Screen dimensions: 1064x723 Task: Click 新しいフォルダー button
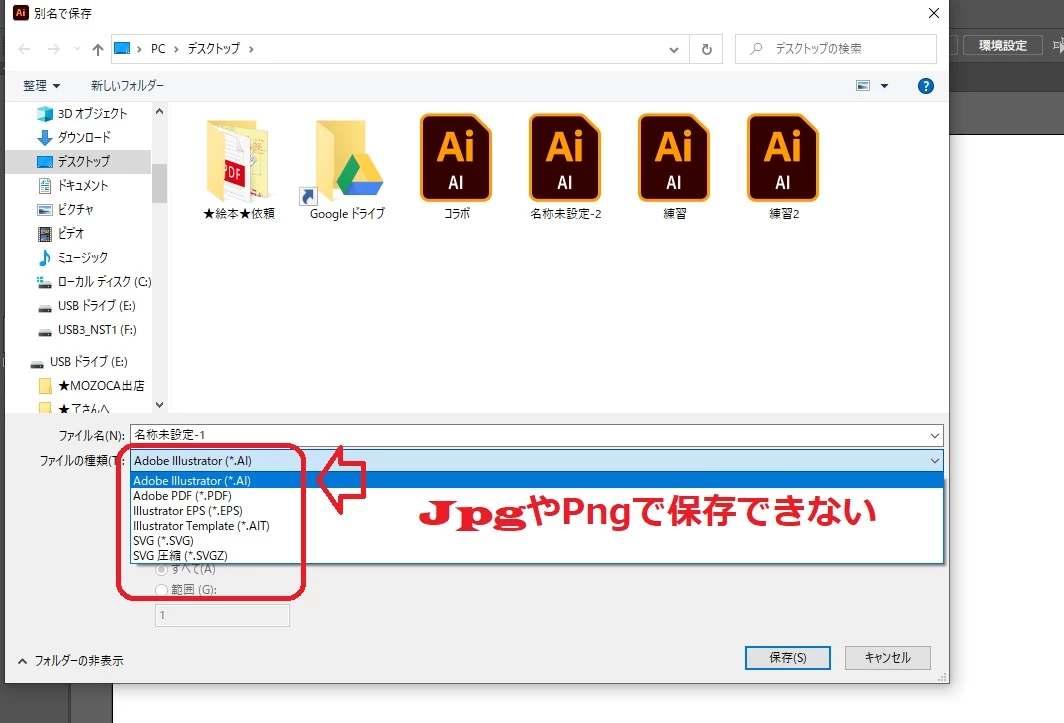[128, 86]
